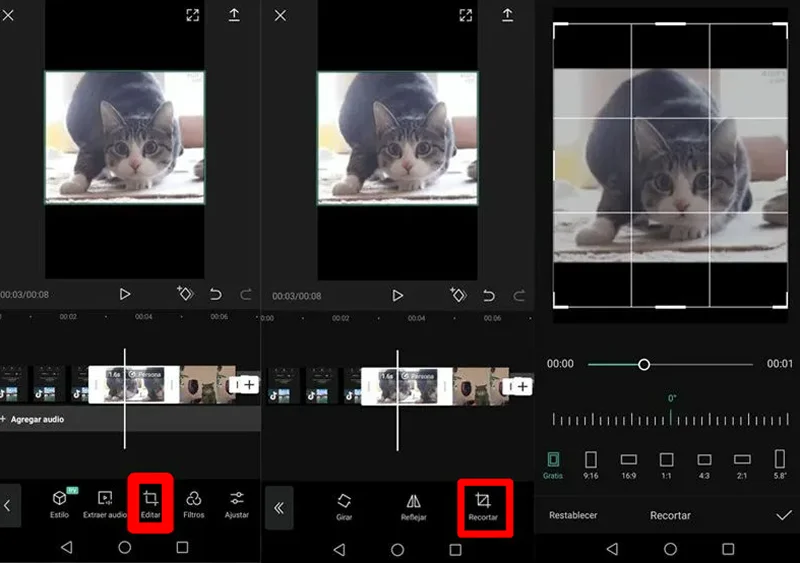Select the 1:1 aspect ratio

coord(666,464)
